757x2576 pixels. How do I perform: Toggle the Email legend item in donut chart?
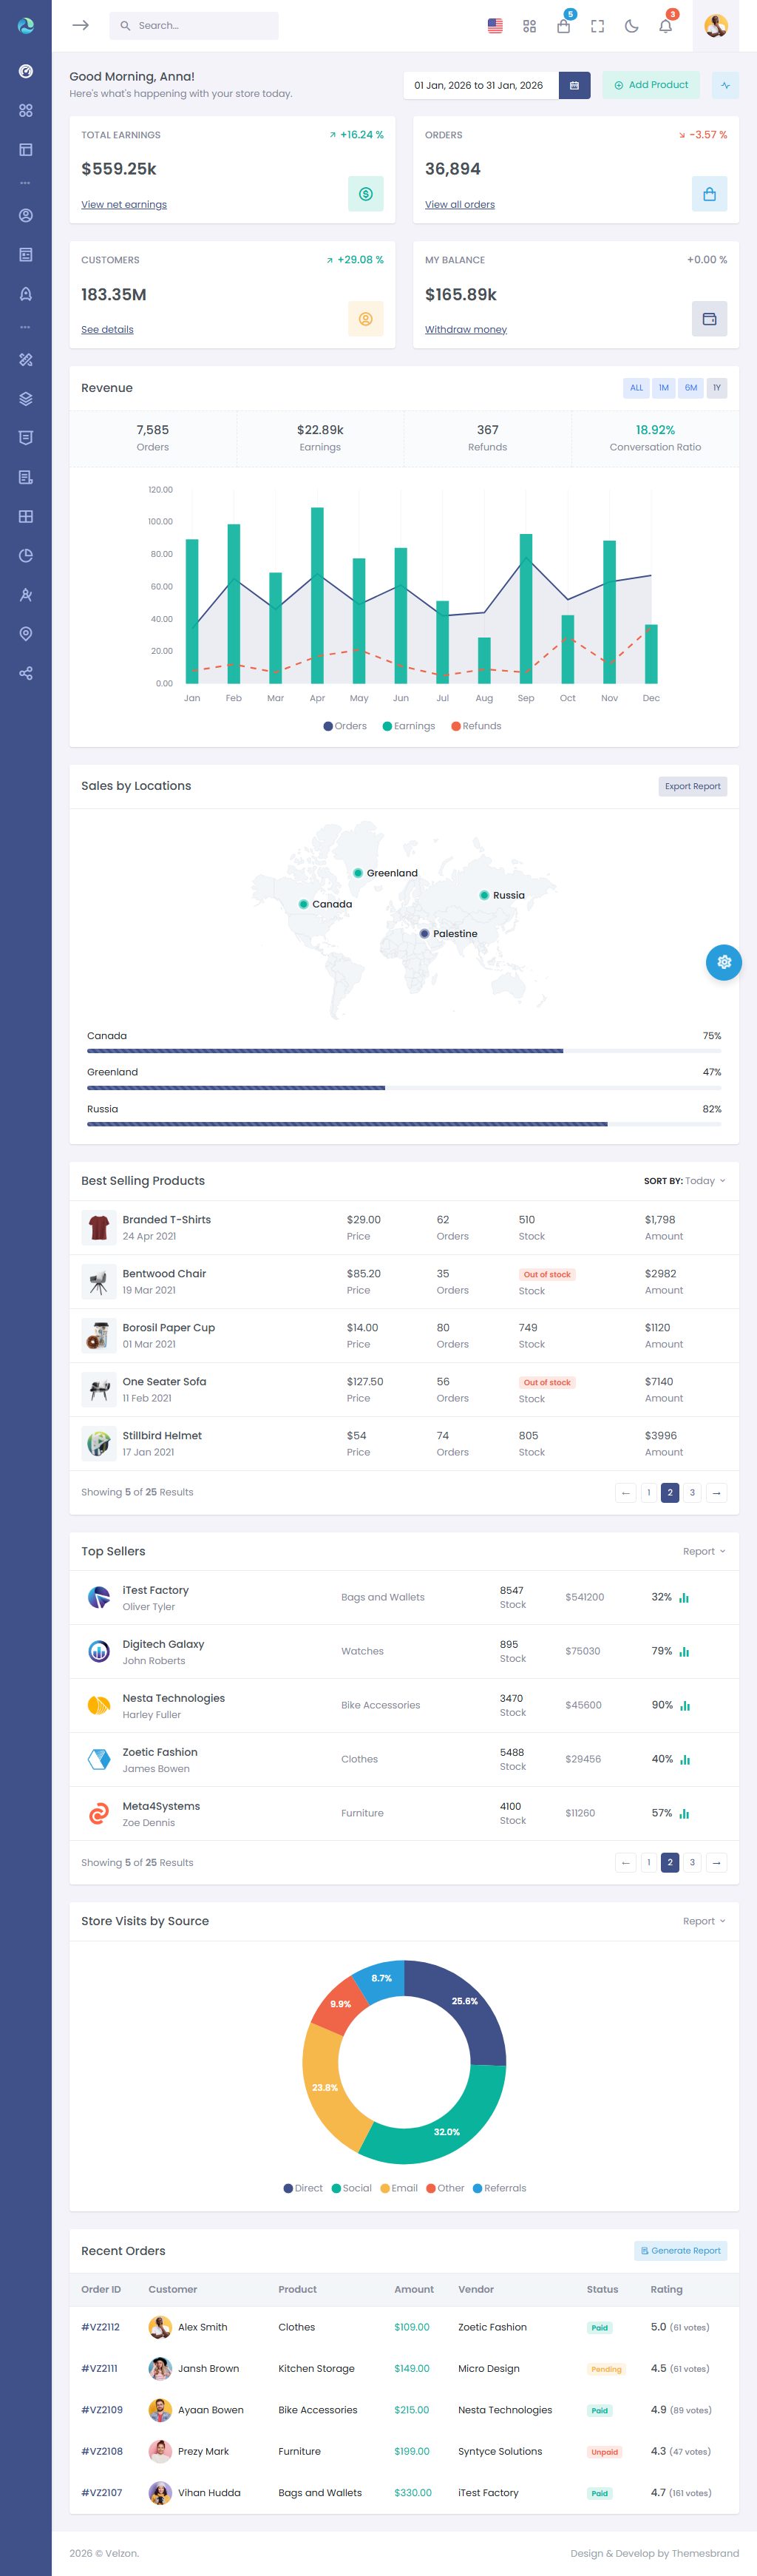click(x=399, y=2188)
